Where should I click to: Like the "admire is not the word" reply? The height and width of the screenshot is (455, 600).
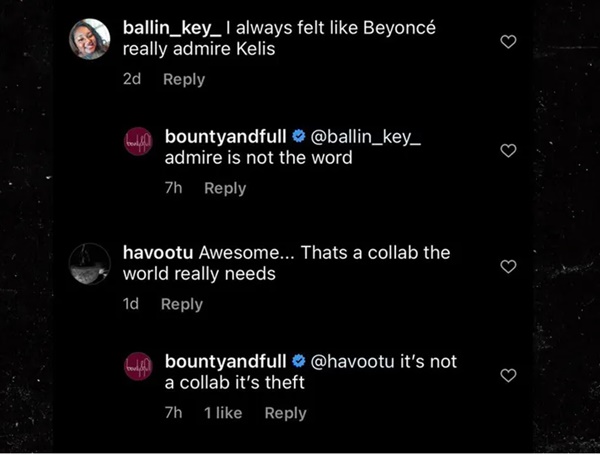click(508, 150)
